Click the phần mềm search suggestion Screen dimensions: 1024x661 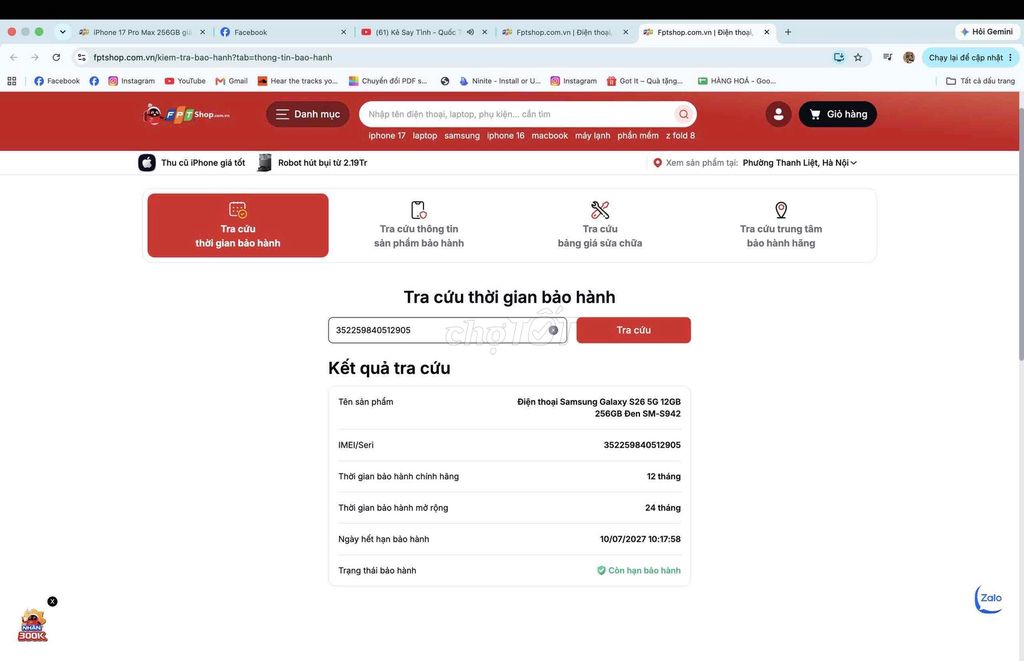pos(638,136)
